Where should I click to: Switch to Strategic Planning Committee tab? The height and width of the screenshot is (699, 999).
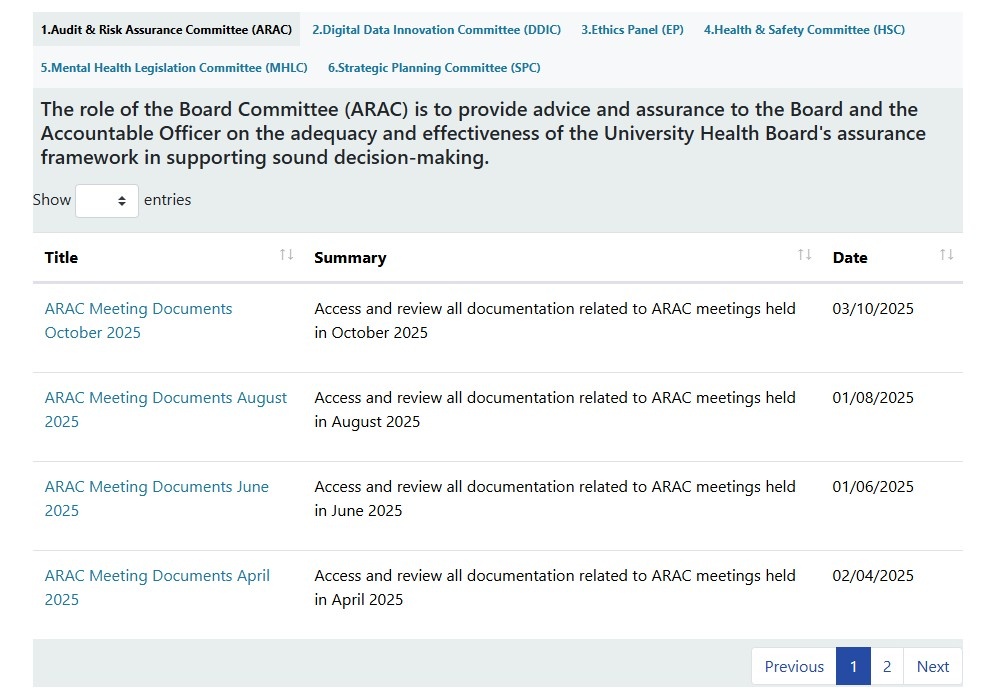[x=434, y=68]
